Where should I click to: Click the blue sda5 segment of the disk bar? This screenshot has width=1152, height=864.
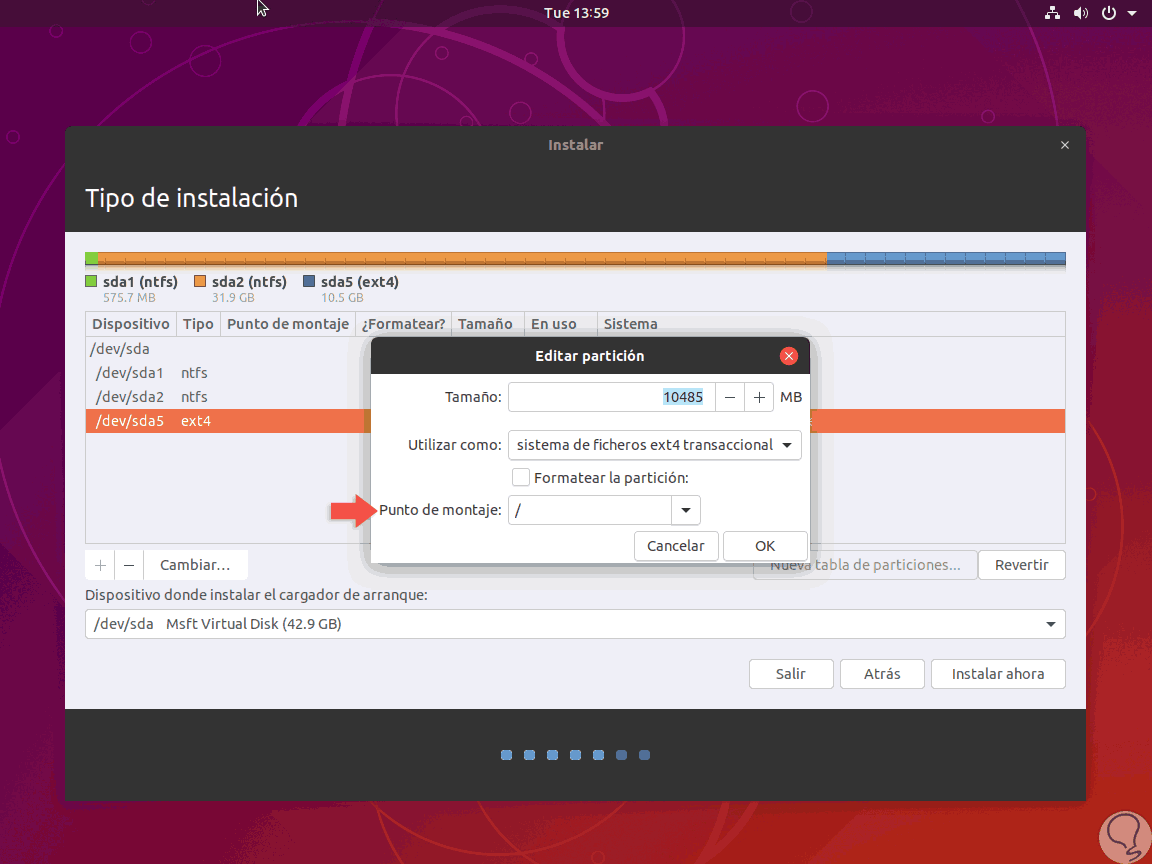(946, 259)
